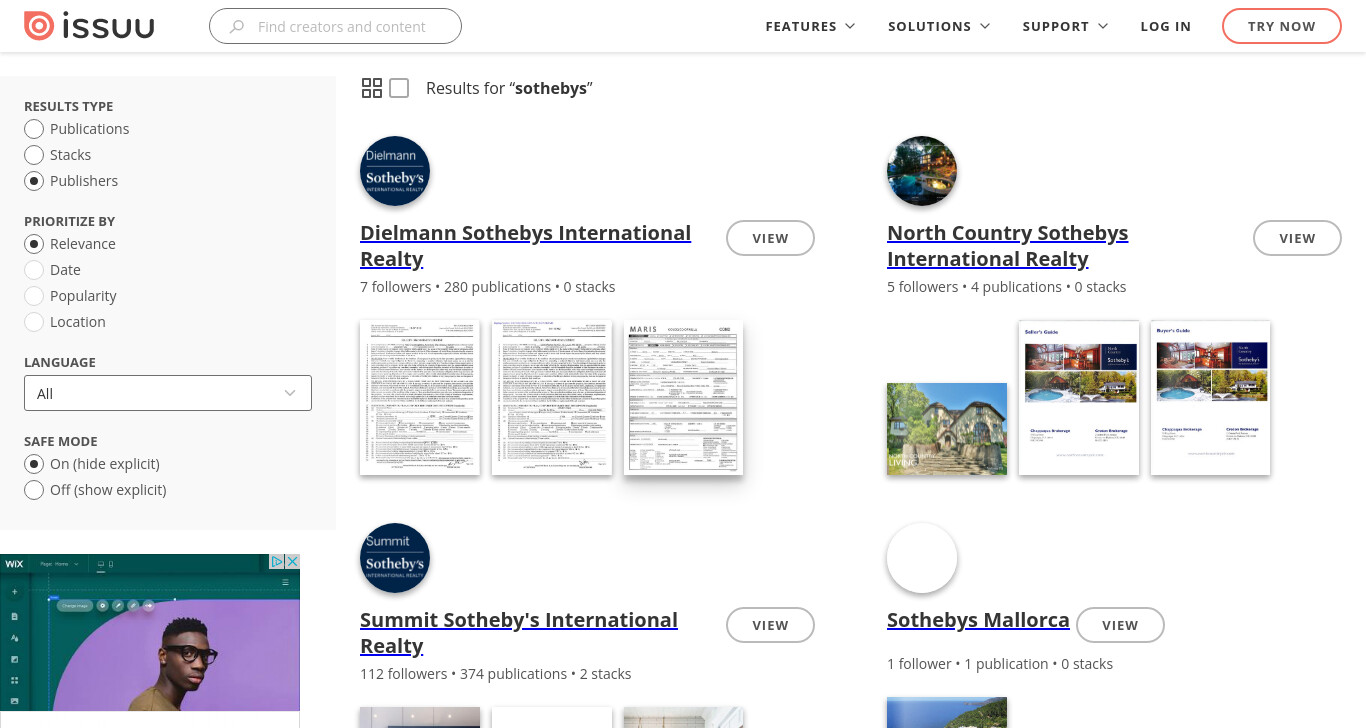Image resolution: width=1366 pixels, height=728 pixels.
Task: Click the search magnifier icon
Action: (237, 27)
